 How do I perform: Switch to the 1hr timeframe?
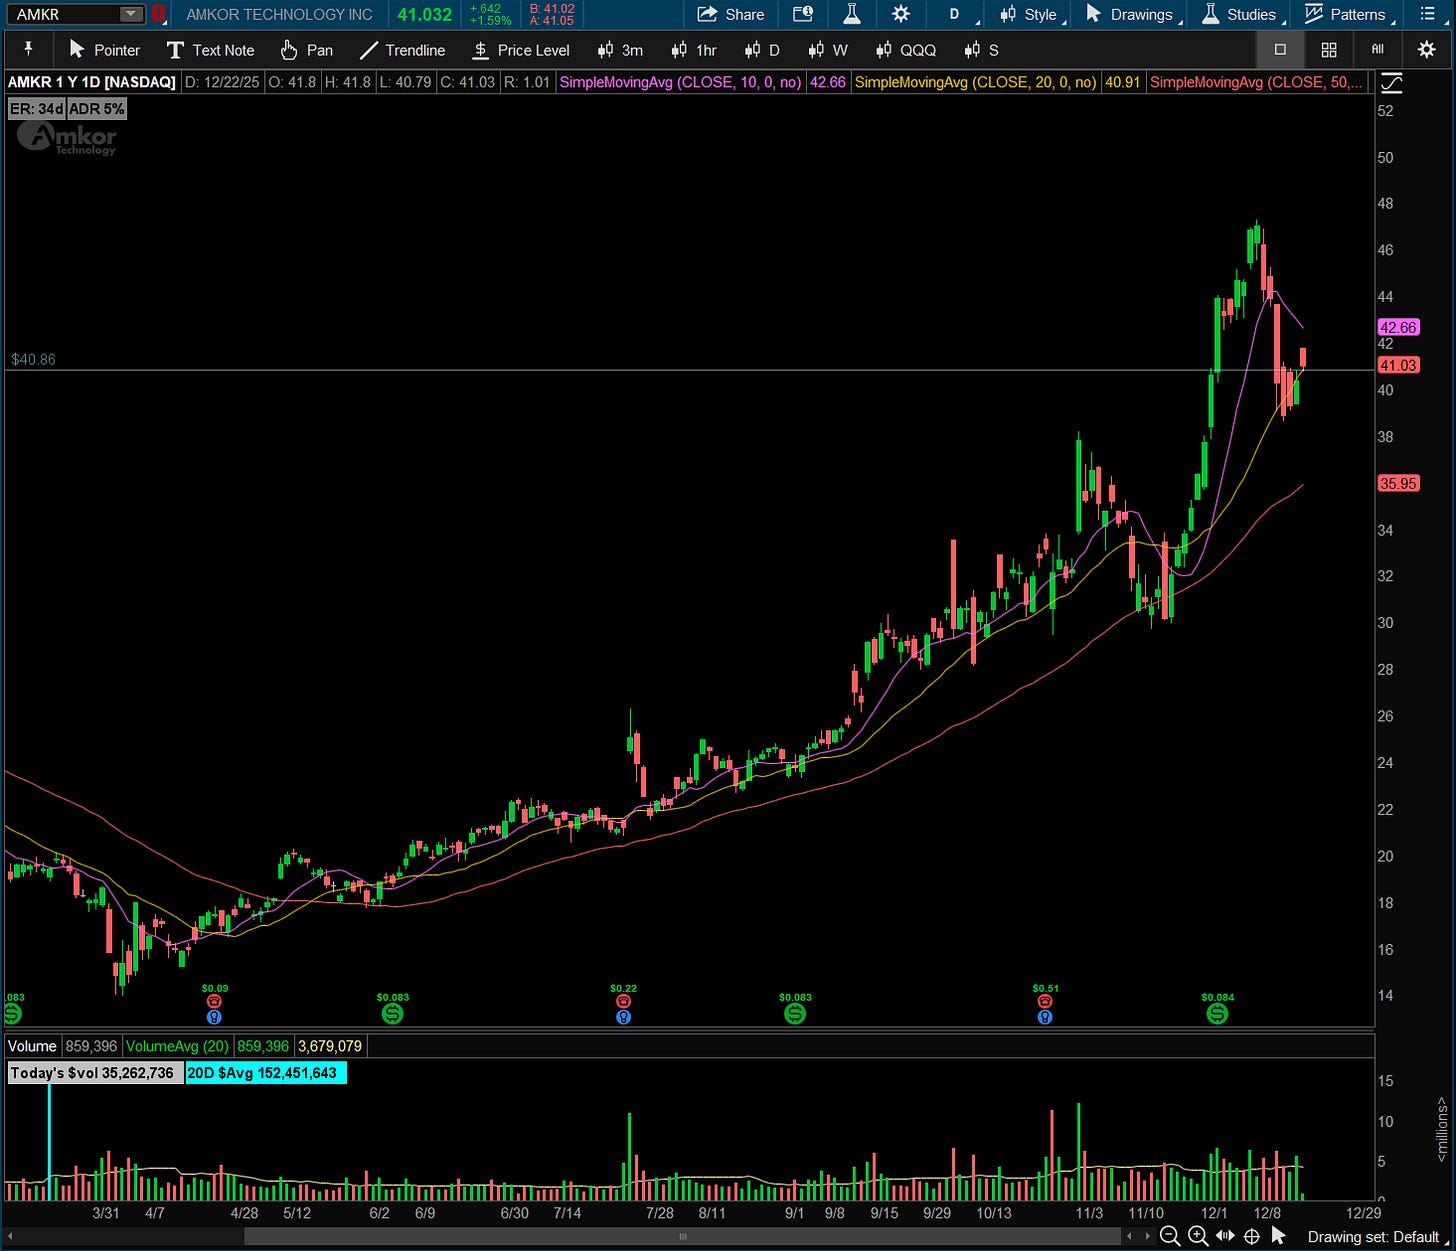tap(695, 50)
